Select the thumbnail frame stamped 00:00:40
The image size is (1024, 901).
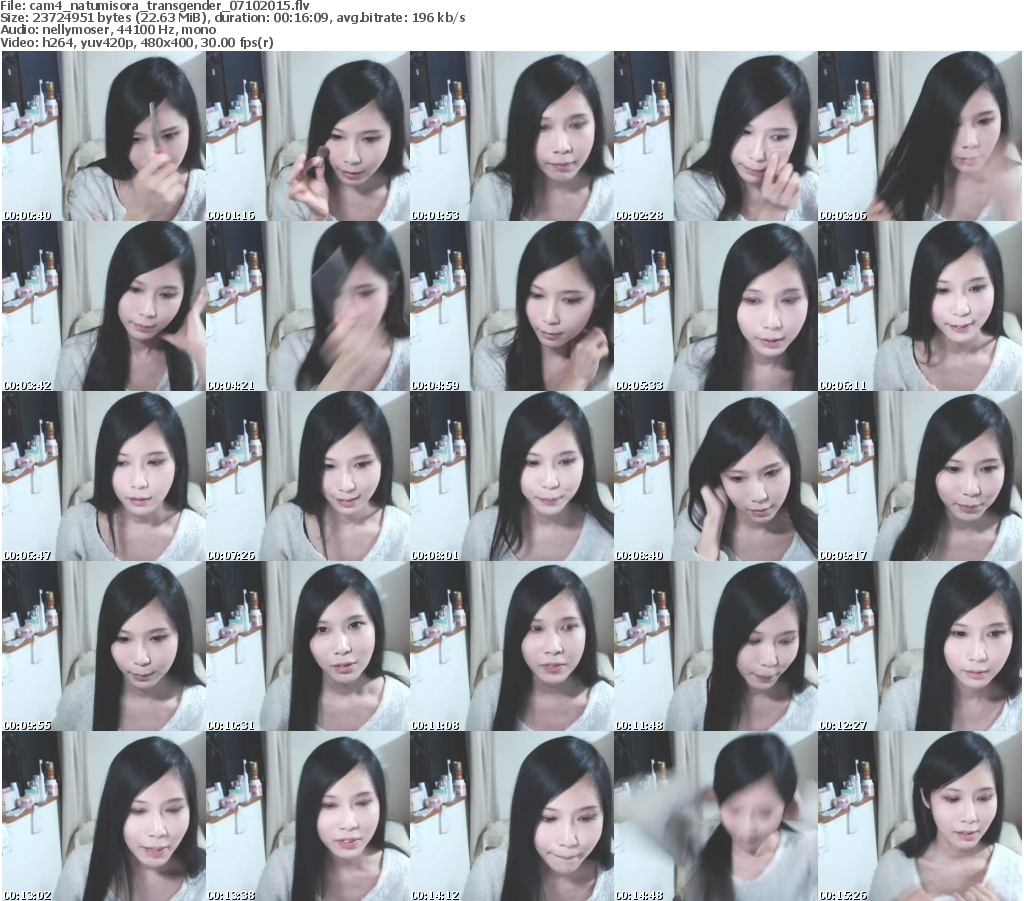[104, 136]
